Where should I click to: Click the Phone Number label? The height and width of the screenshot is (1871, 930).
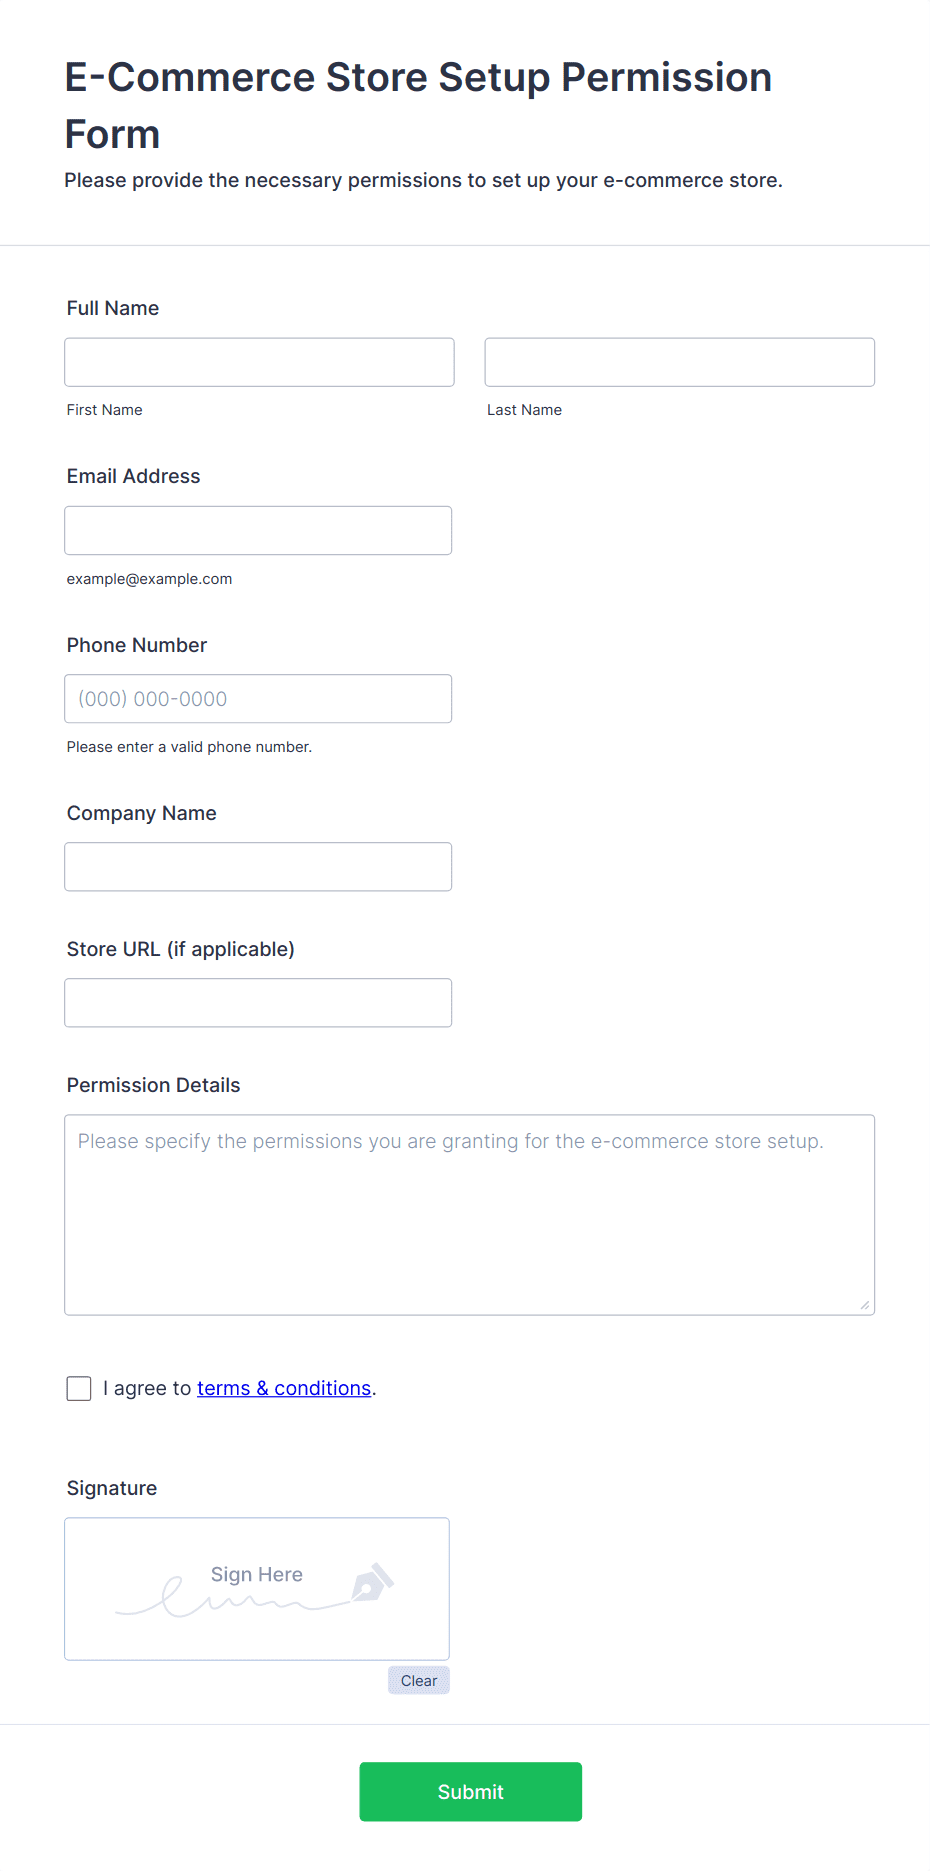point(137,645)
